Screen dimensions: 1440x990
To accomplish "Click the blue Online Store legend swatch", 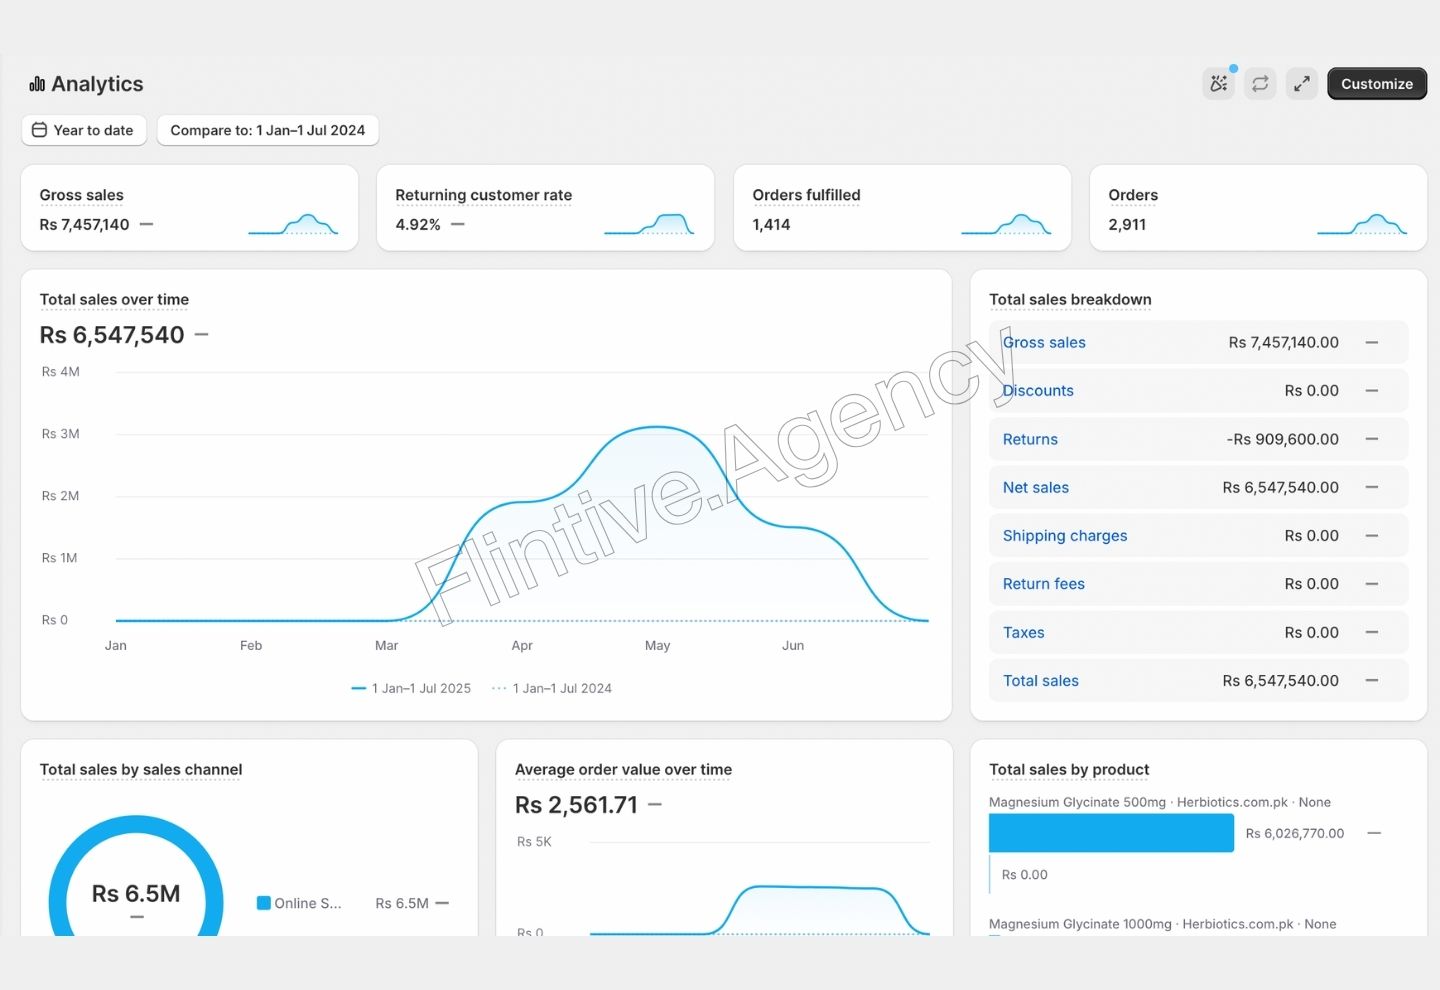I will [x=264, y=903].
